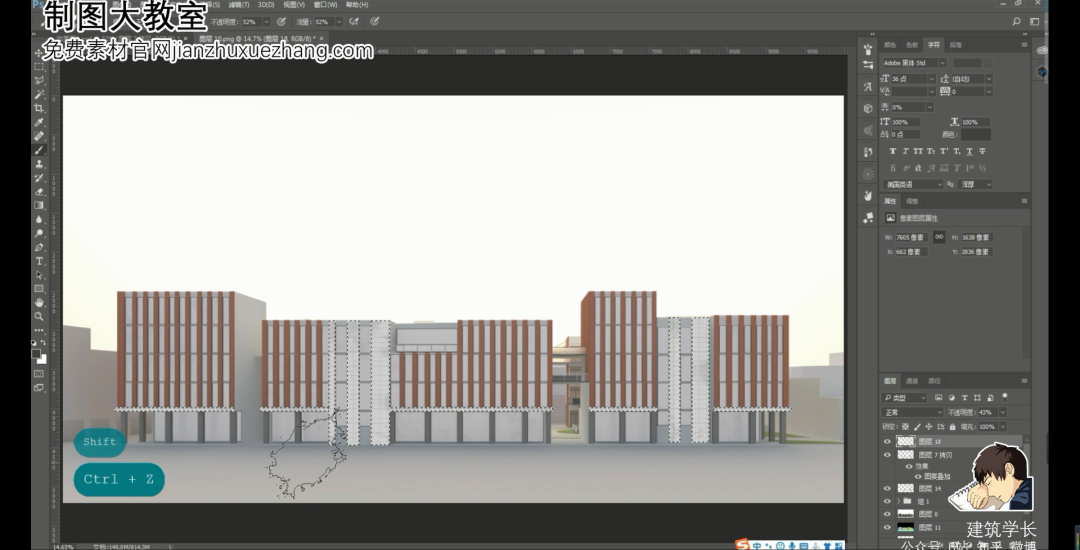Select the Pen tool
Screen dimensions: 1080x550
39,247
